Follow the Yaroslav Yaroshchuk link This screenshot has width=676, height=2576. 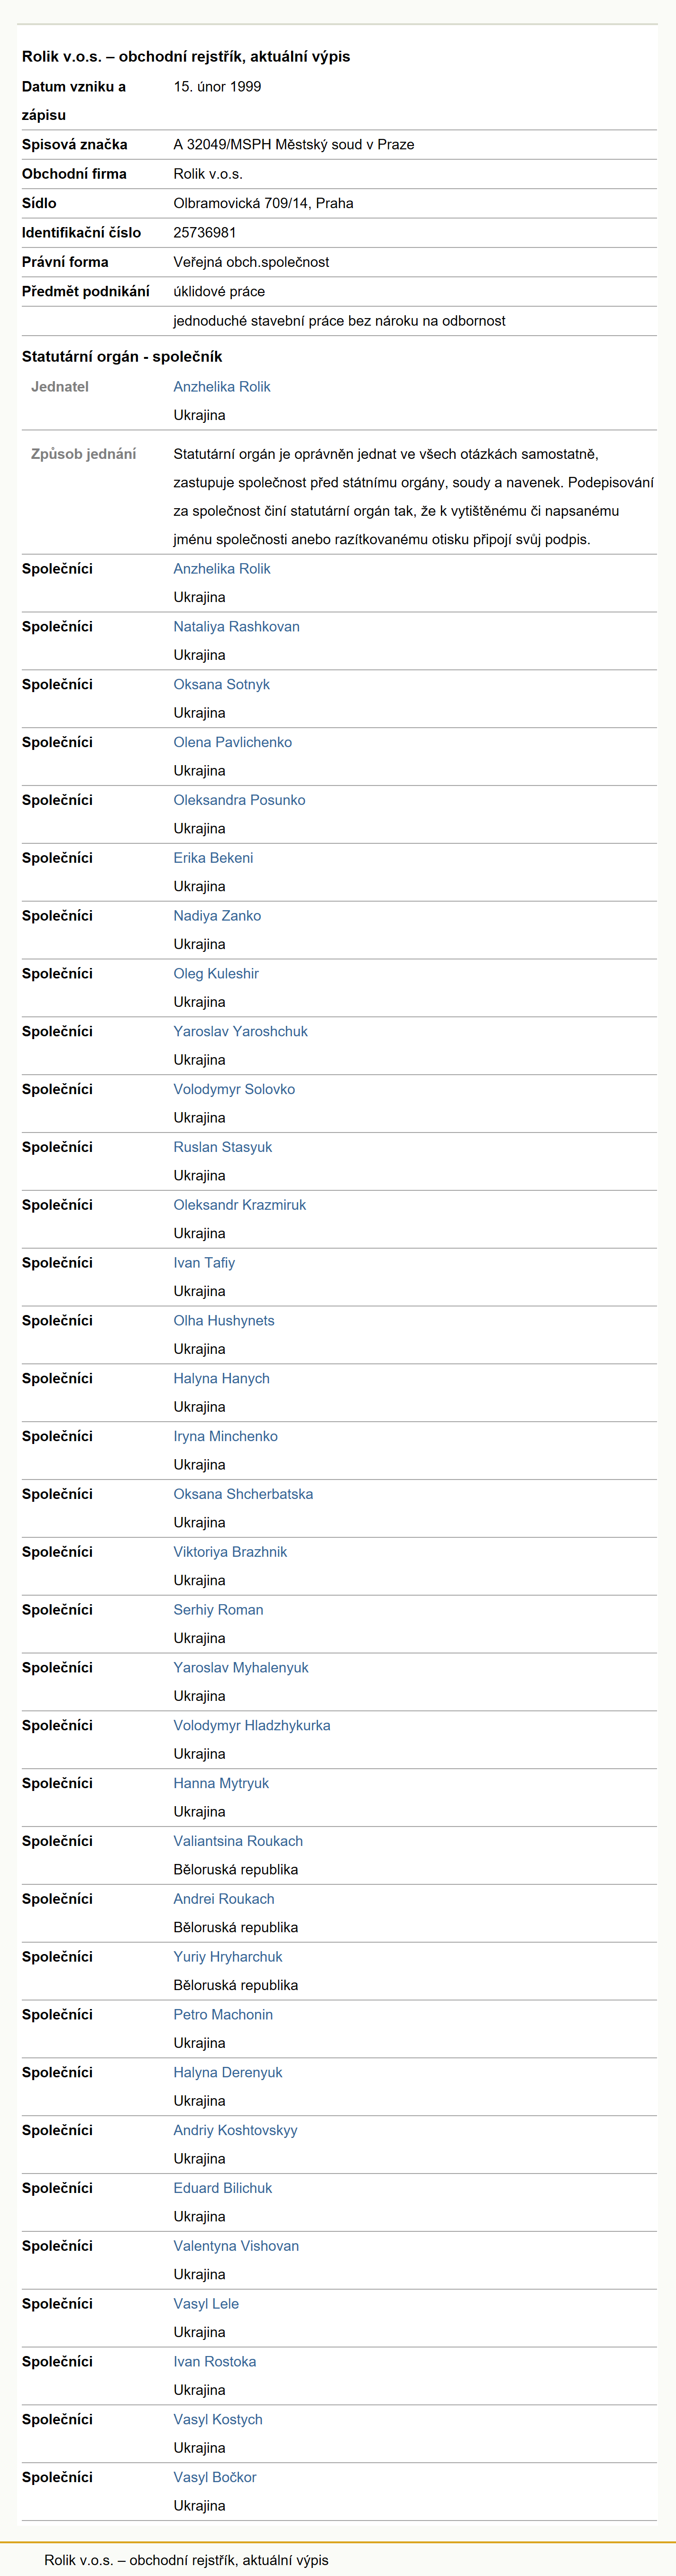241,1032
